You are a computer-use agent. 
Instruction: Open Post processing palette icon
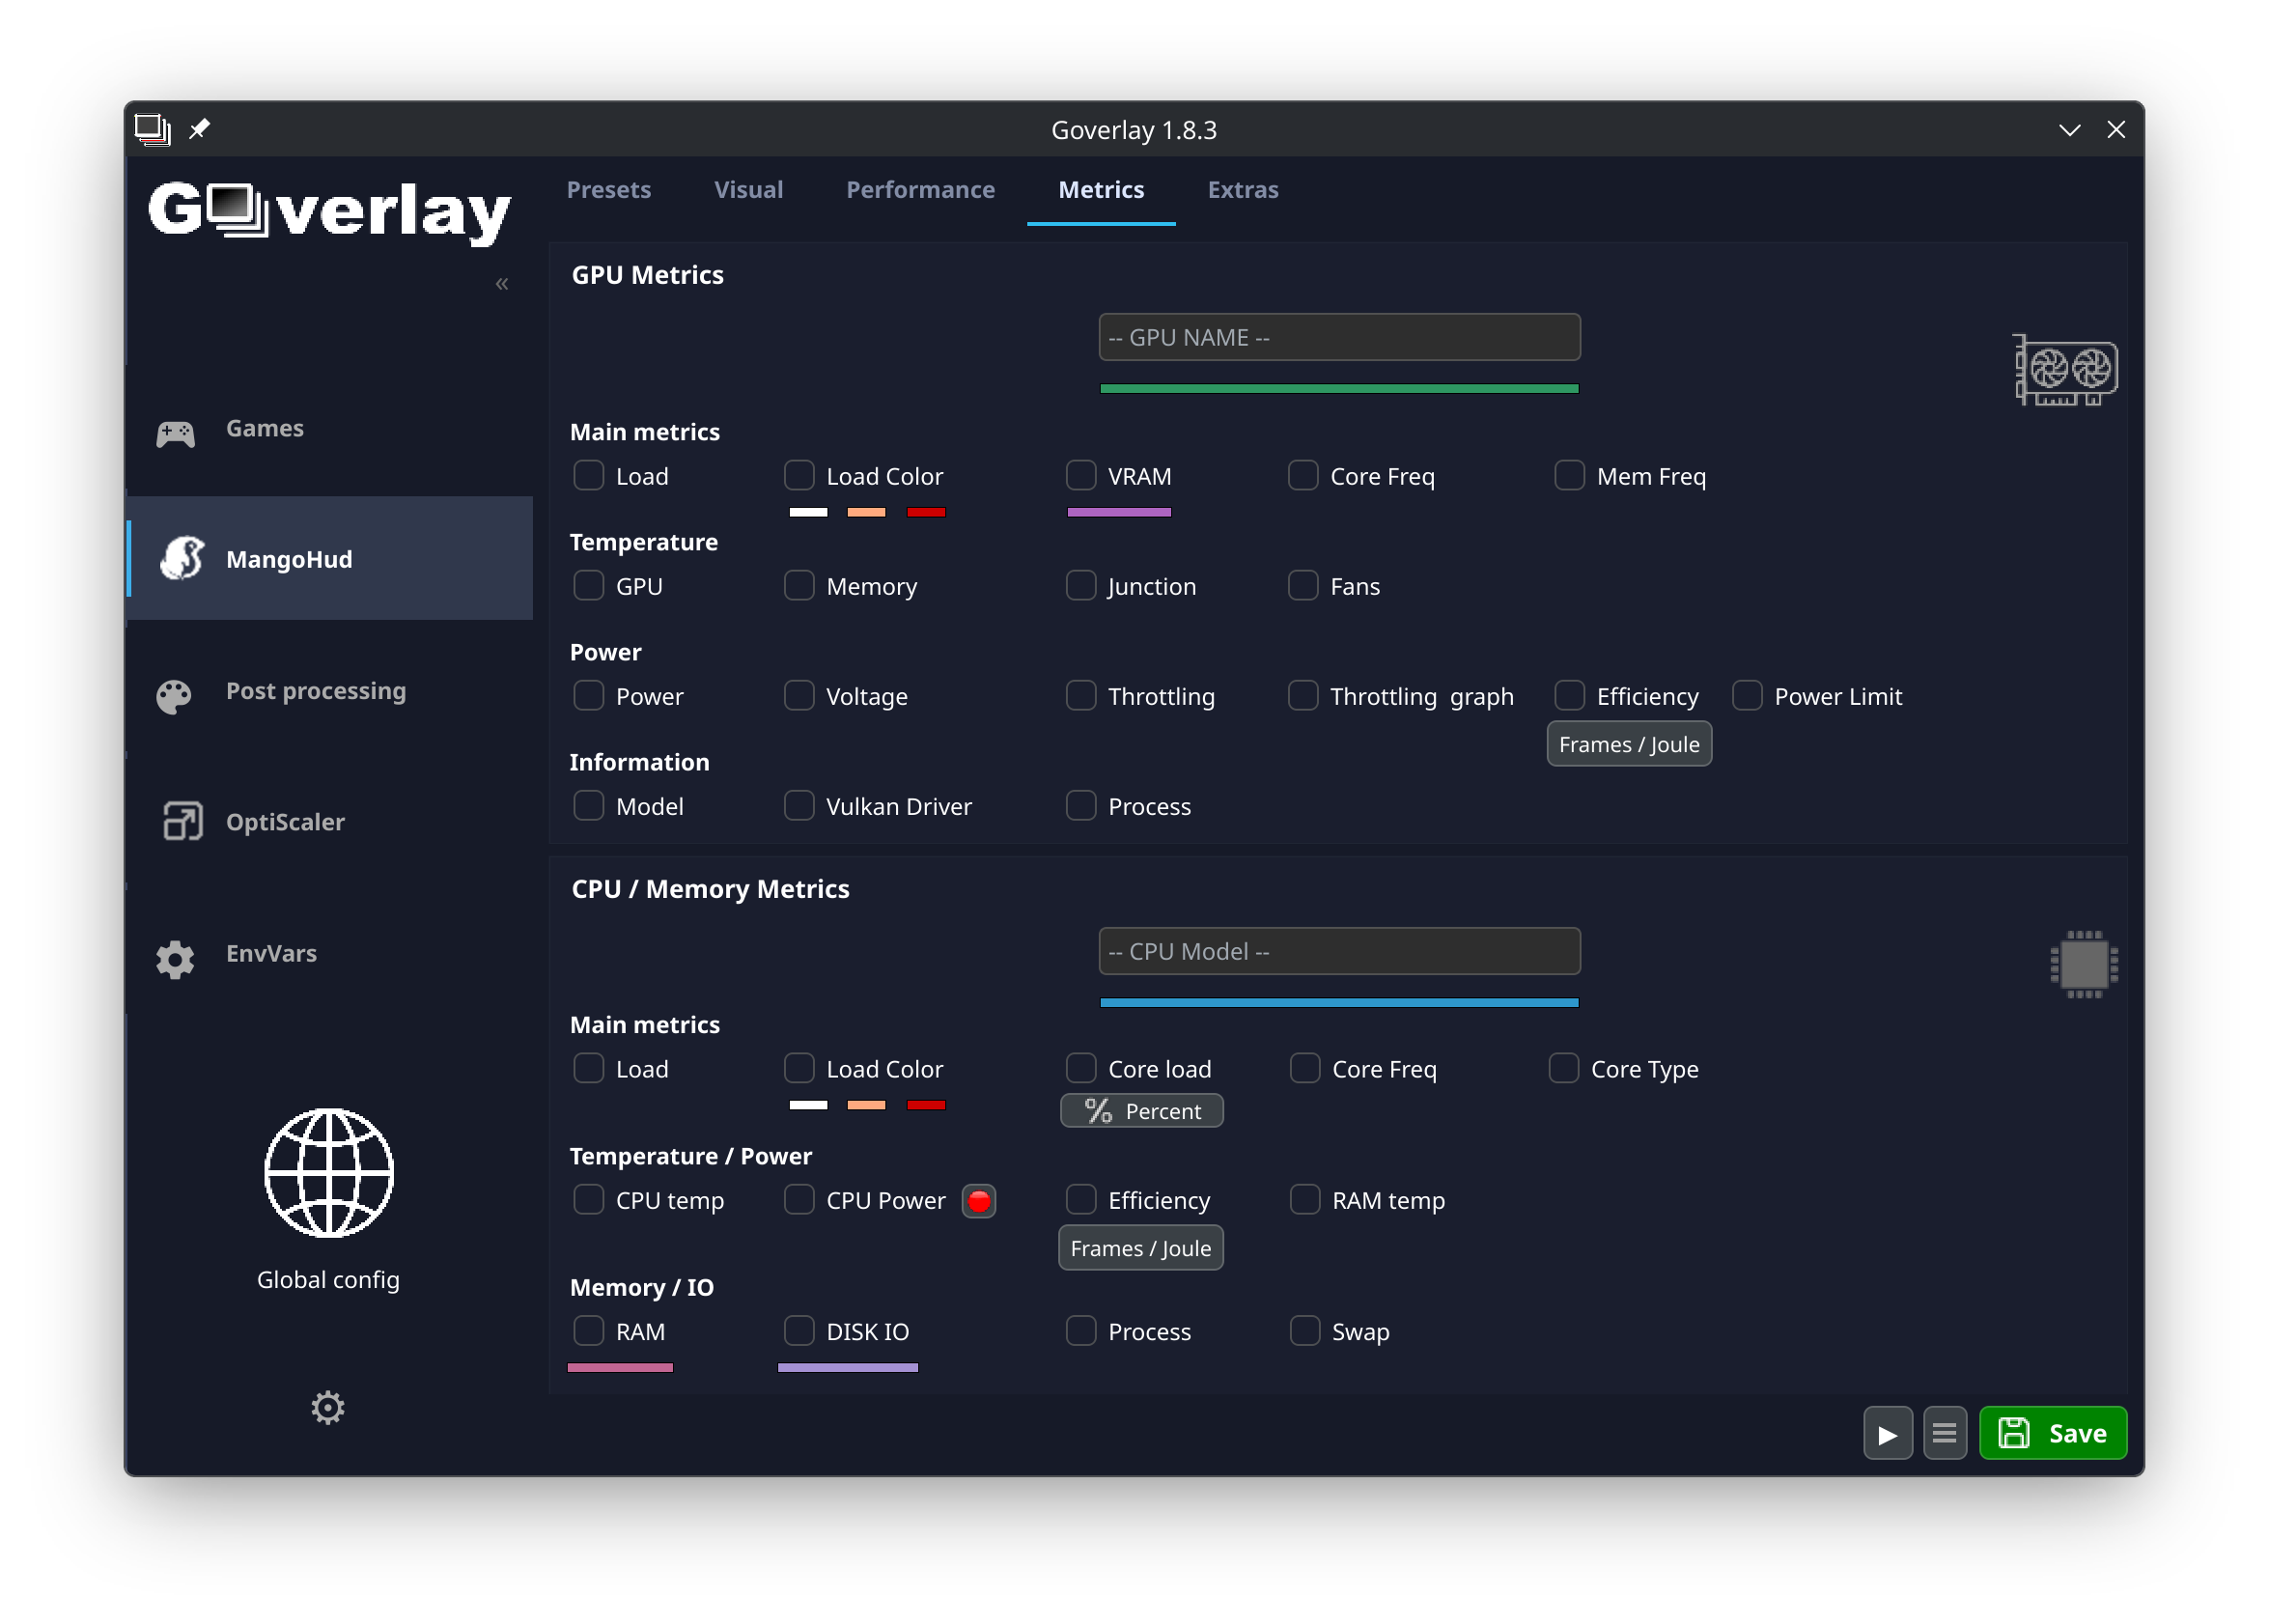coord(174,696)
